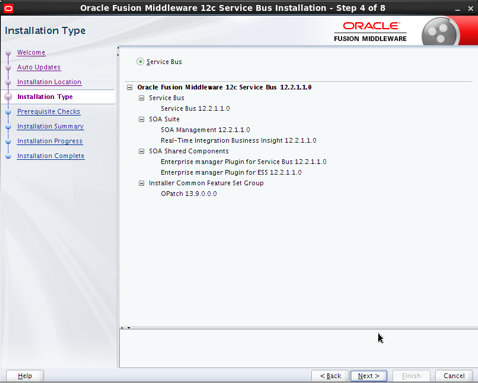Click the Installation Complete step bullet marker
This screenshot has width=478, height=383.
(8, 156)
